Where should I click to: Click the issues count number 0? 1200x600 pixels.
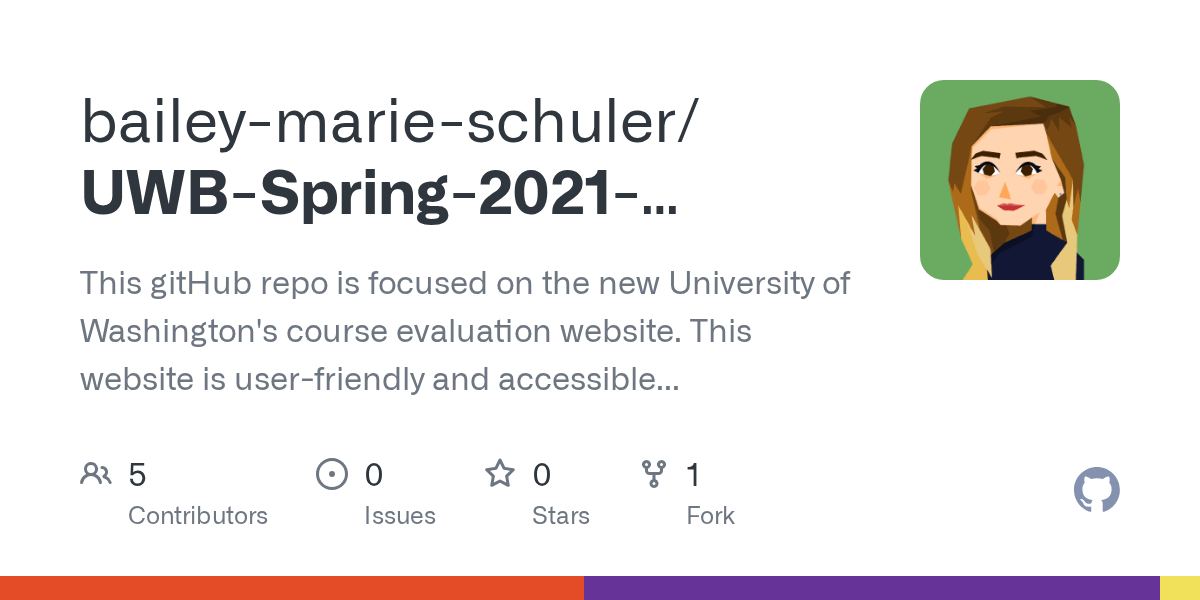click(373, 475)
